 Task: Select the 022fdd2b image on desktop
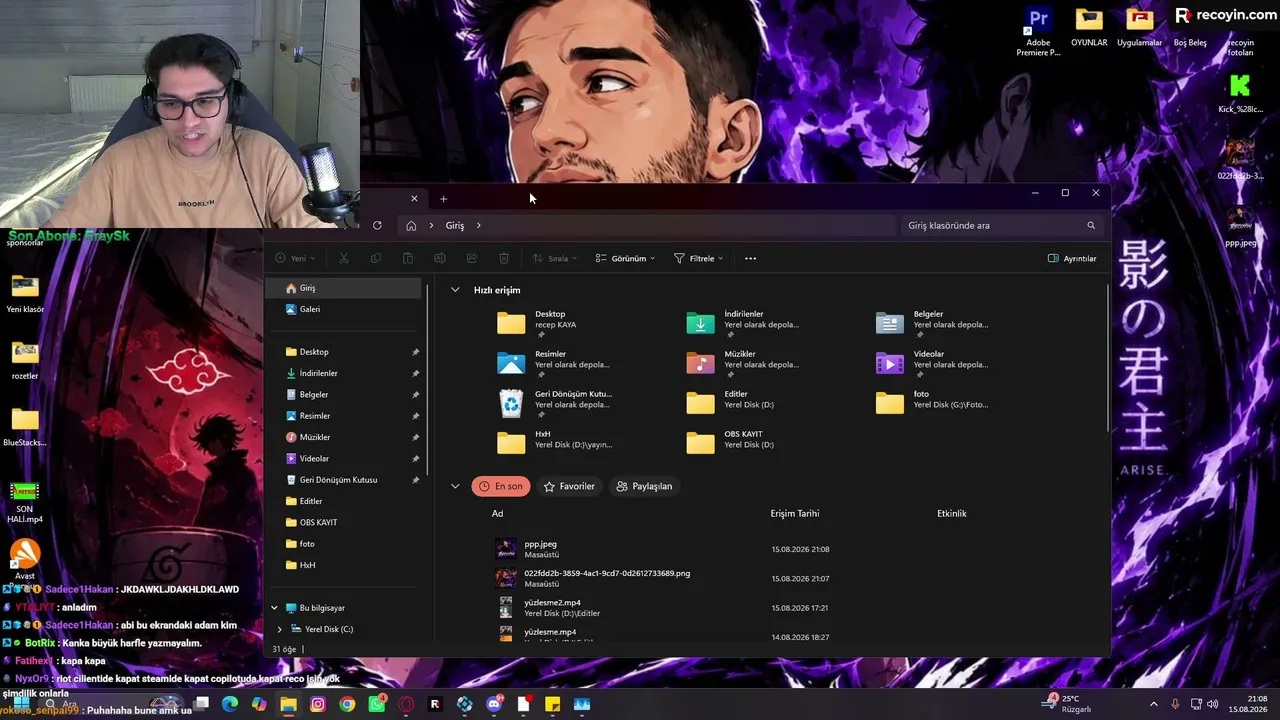(x=1240, y=161)
